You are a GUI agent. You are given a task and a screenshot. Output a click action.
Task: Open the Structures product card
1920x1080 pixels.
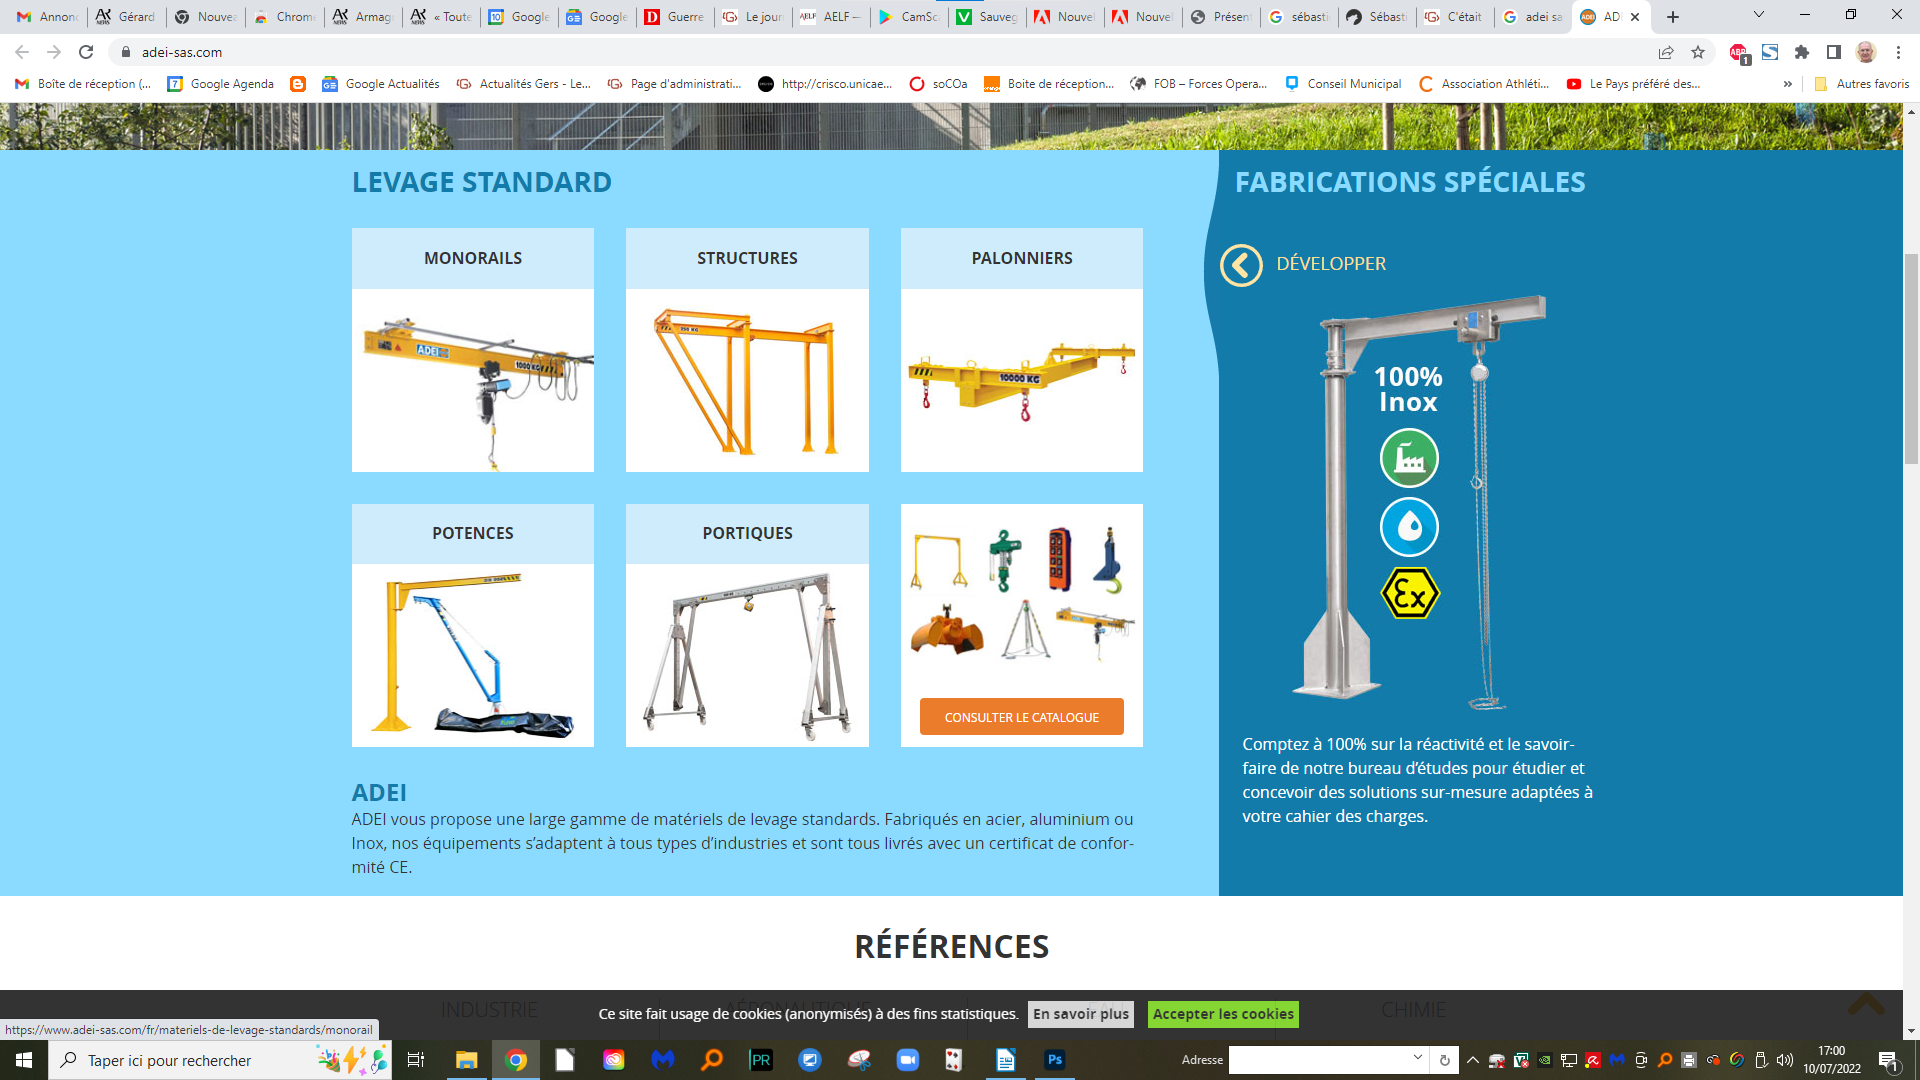click(747, 350)
